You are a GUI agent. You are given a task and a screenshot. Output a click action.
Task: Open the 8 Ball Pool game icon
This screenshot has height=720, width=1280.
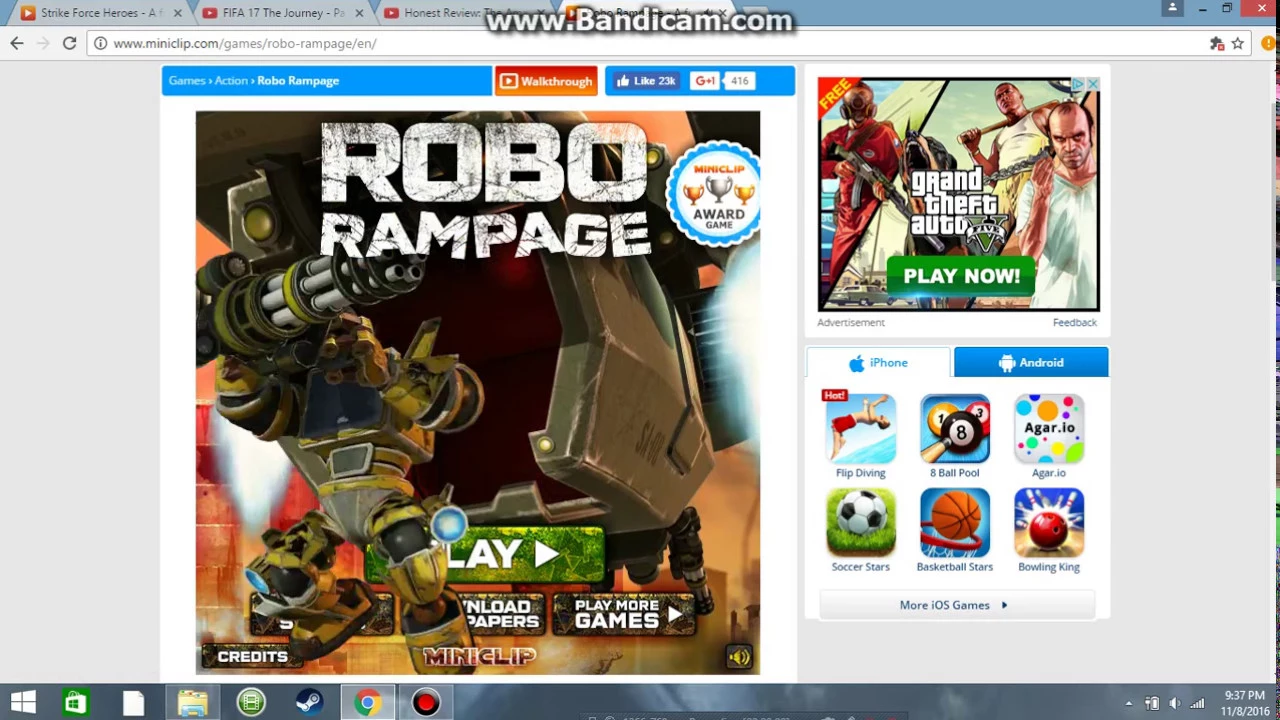click(955, 429)
